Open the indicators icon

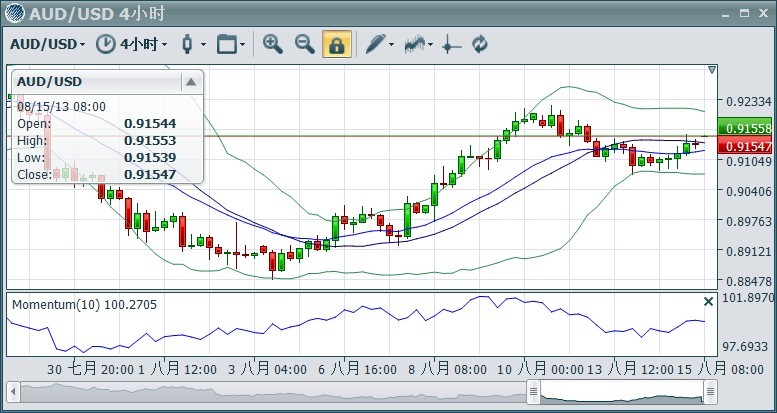pyautogui.click(x=415, y=45)
